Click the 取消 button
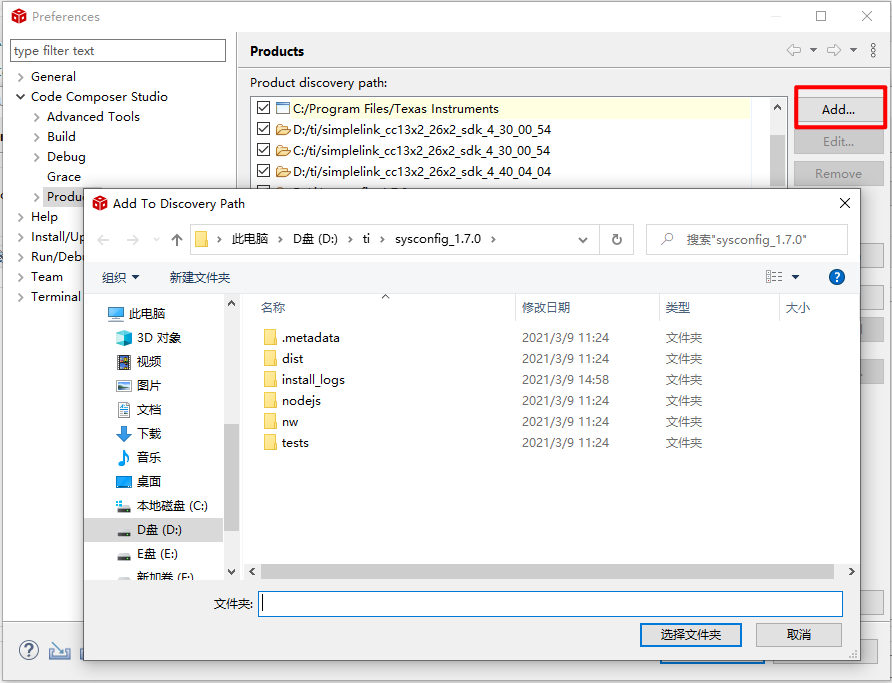Screen dimensions: 892x683 coord(799,635)
